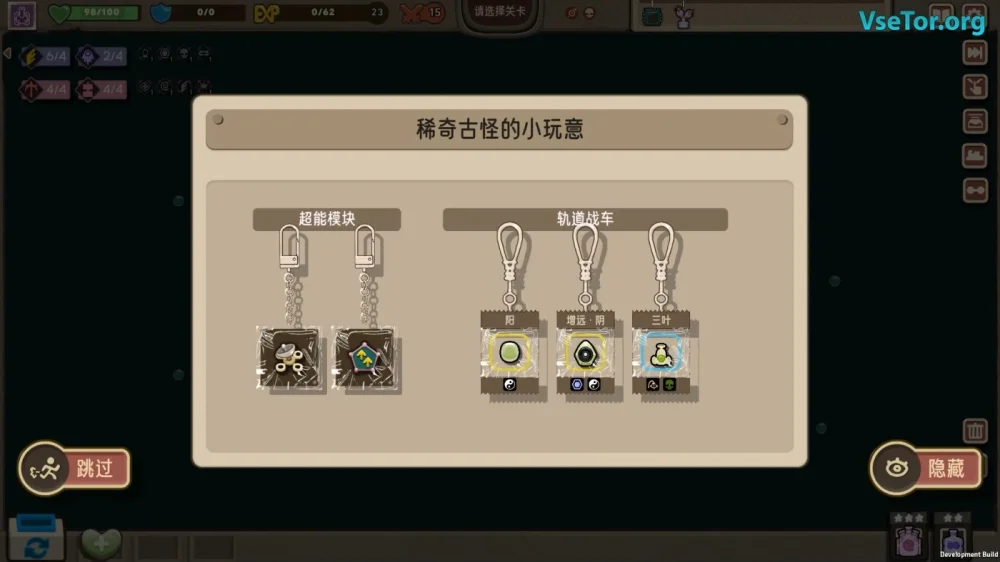Click the trash can icon
Screen dimensions: 1000x562
point(974,431)
